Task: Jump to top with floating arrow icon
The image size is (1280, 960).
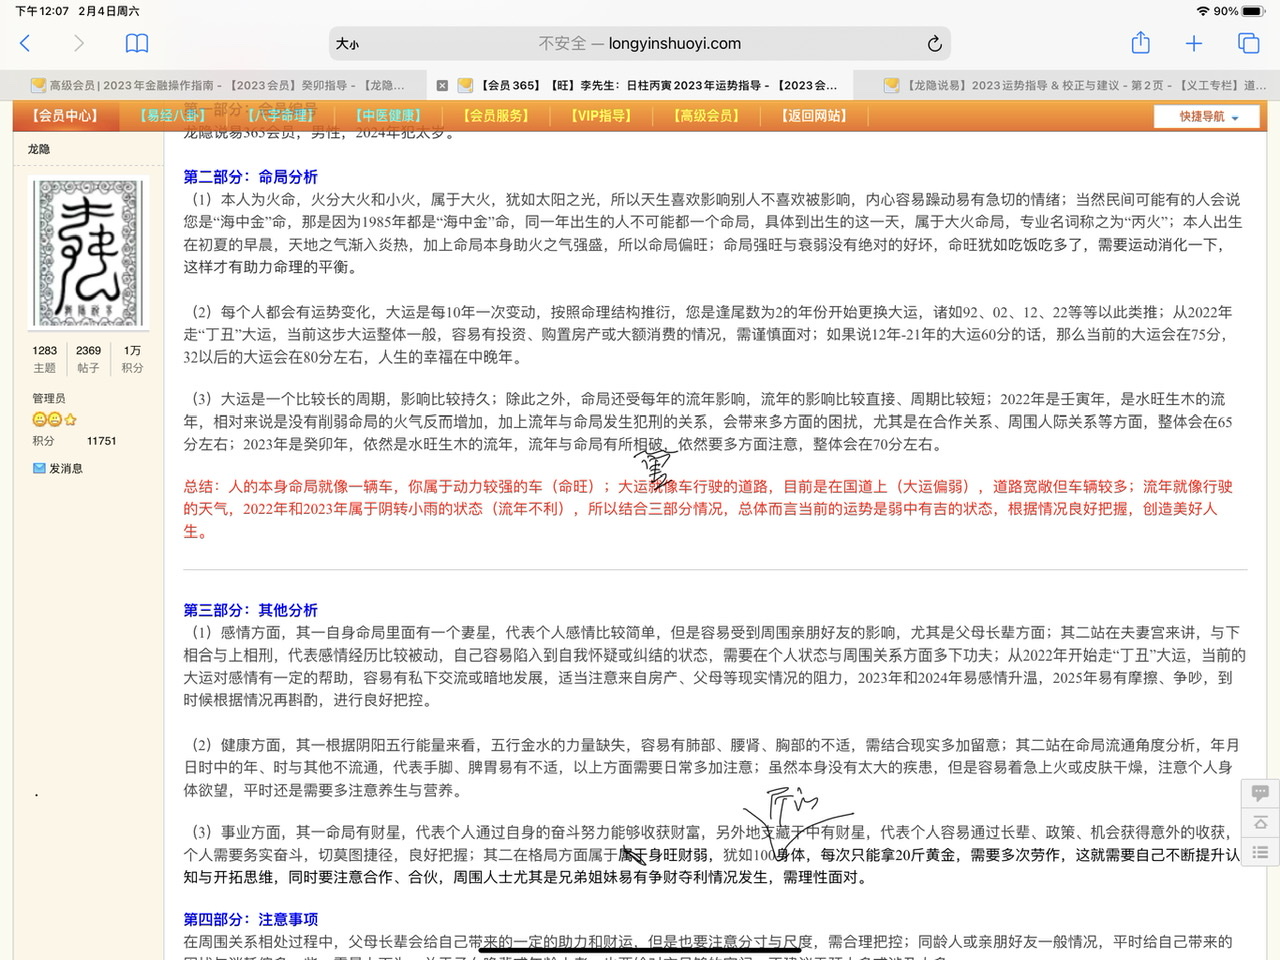Action: pos(1260,822)
